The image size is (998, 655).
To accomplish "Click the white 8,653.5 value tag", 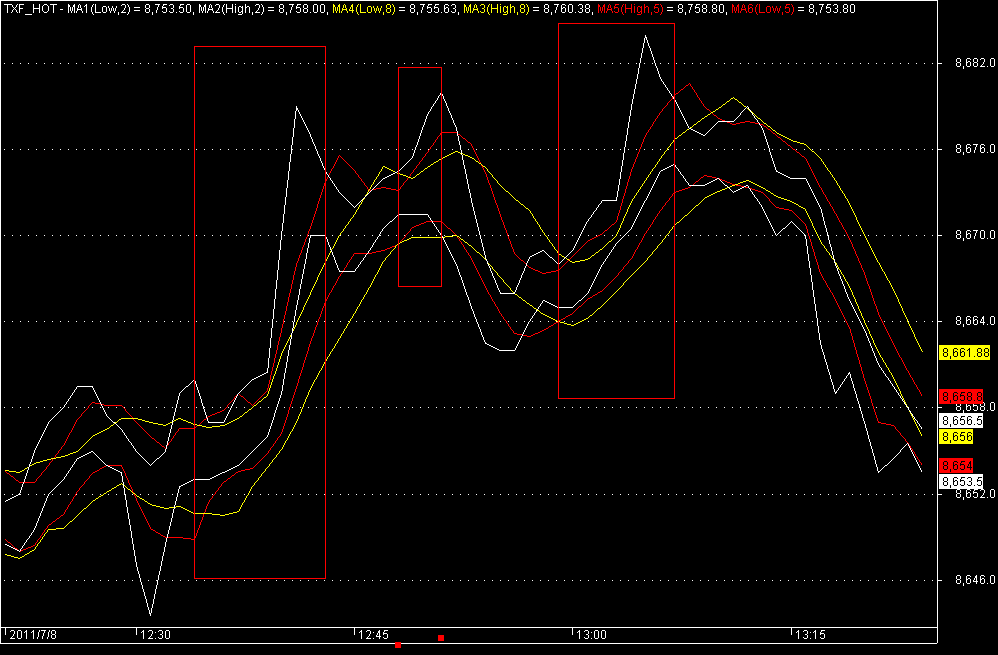I will (x=962, y=481).
